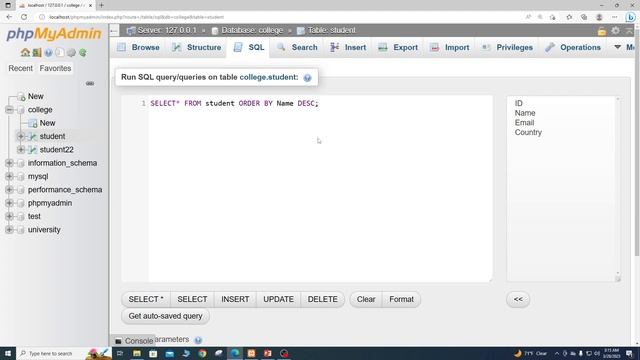The height and width of the screenshot is (360, 640).
Task: Open student22 table in tree
Action: 56,150
